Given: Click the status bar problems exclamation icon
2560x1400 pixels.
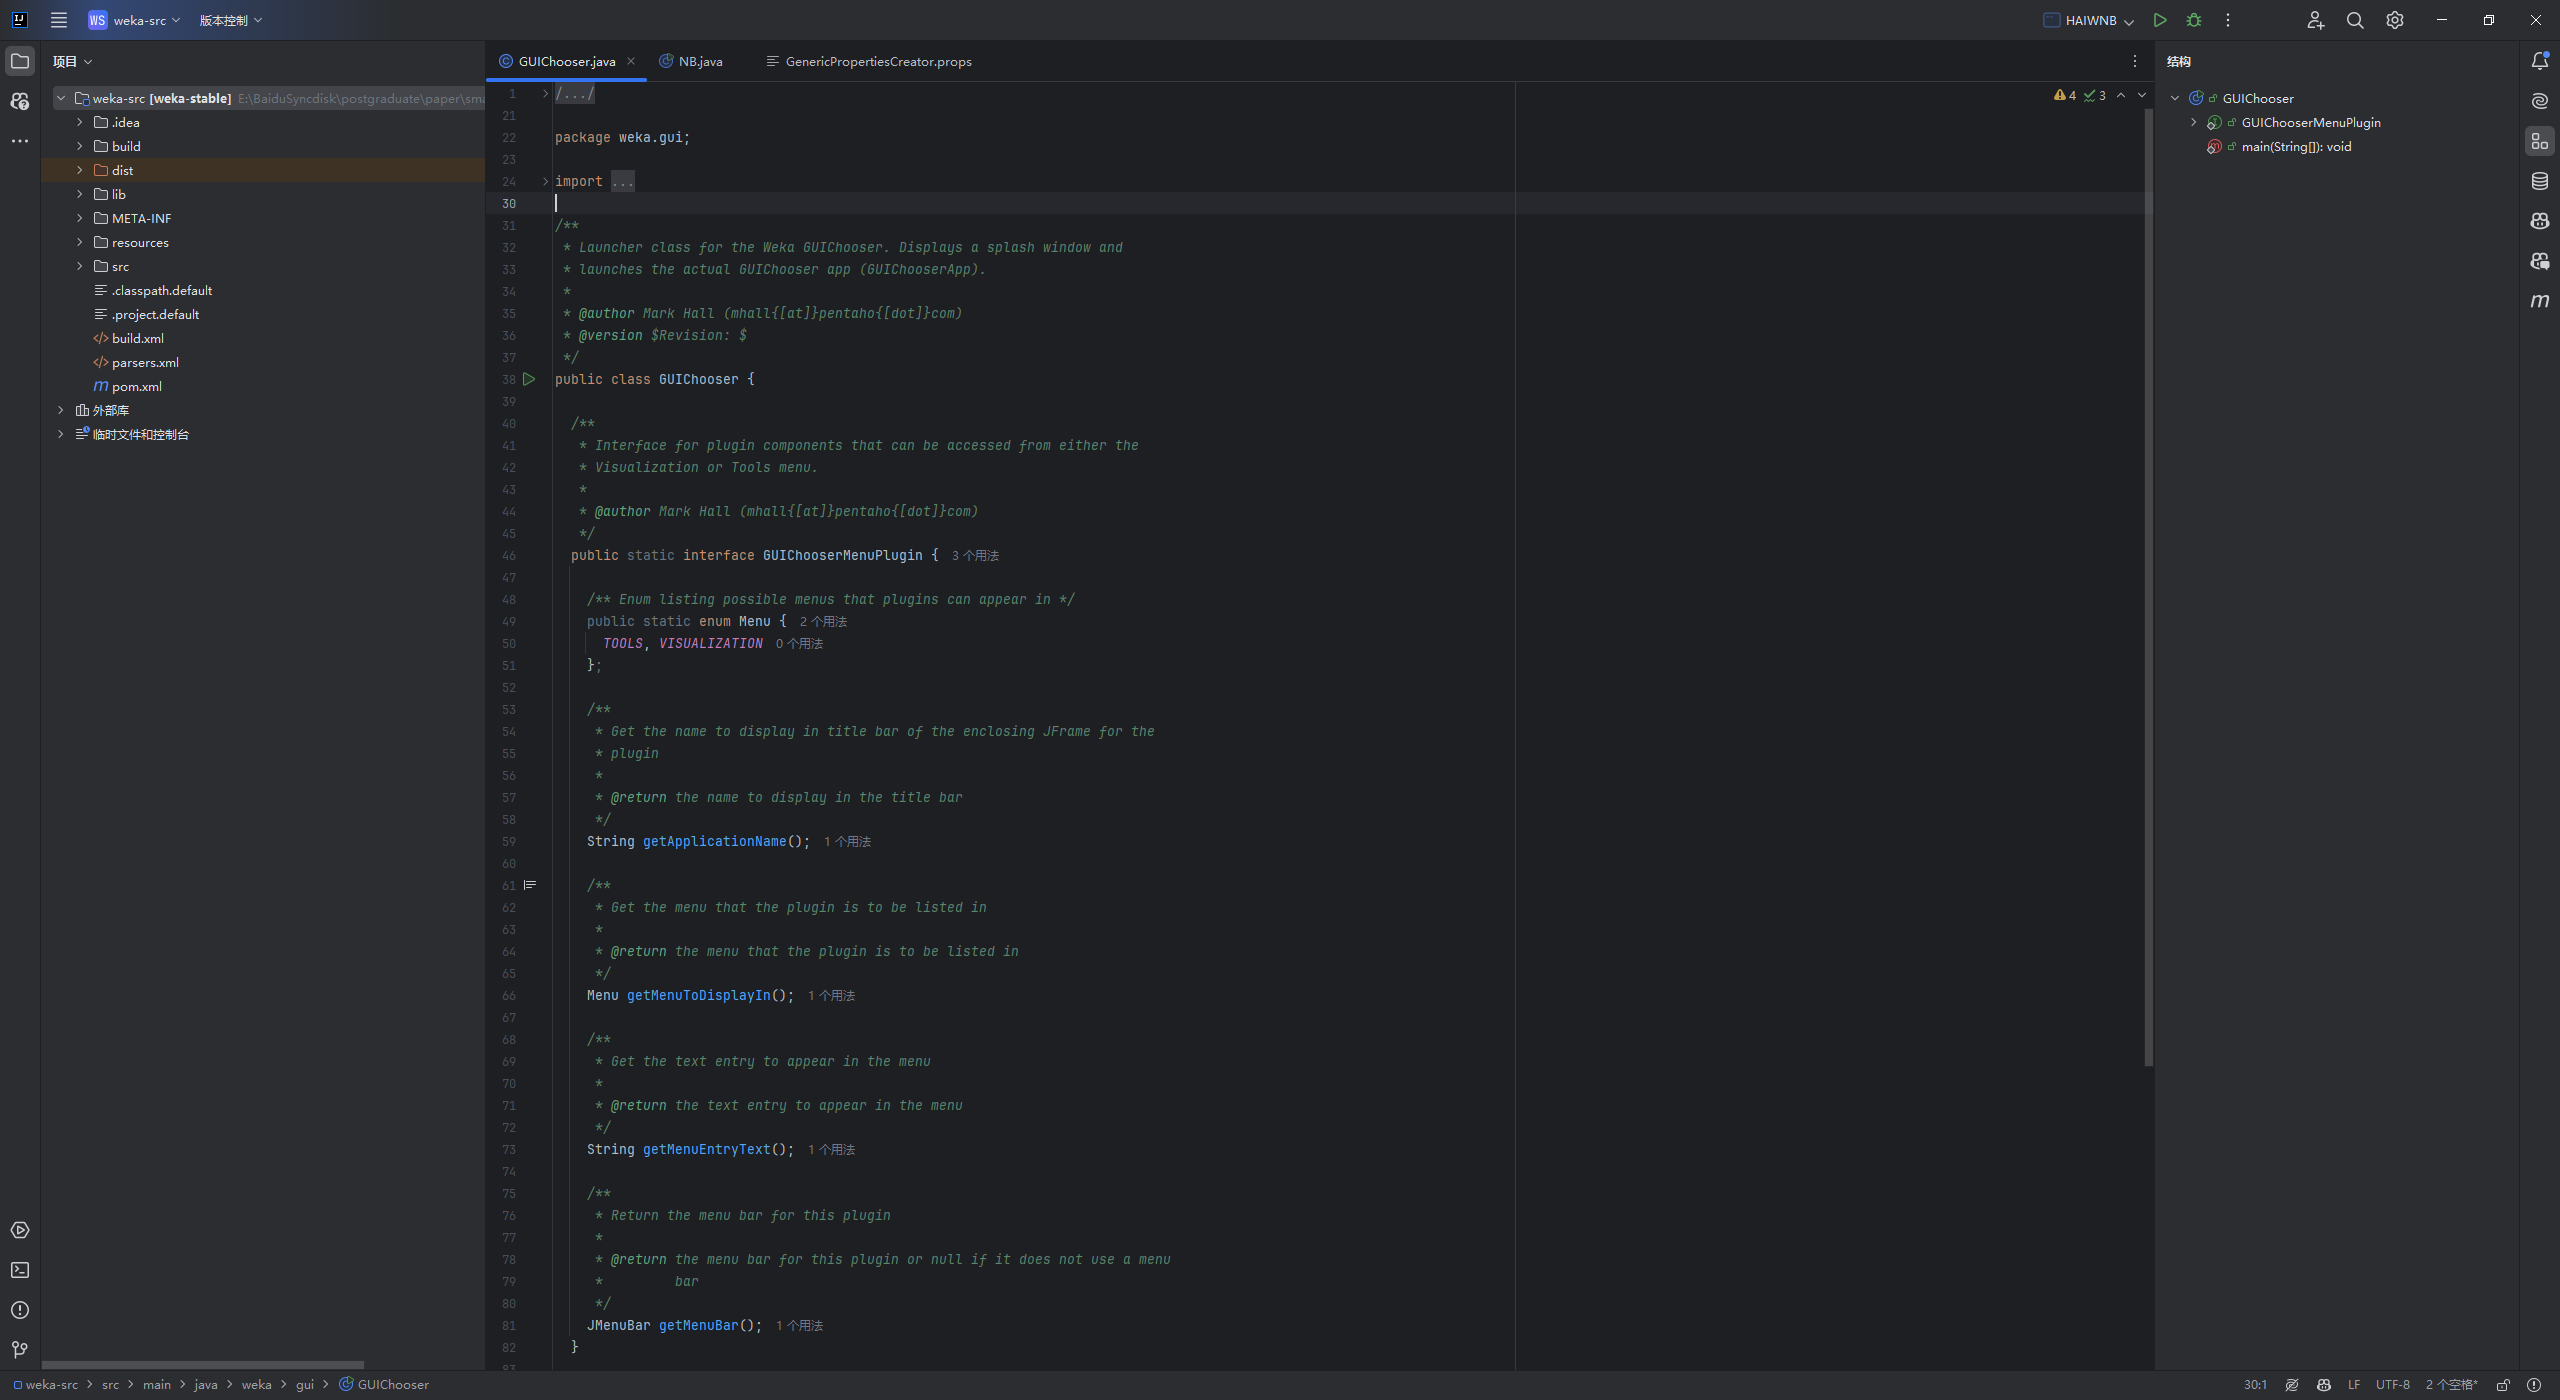Looking at the screenshot, I should coord(2534,1385).
